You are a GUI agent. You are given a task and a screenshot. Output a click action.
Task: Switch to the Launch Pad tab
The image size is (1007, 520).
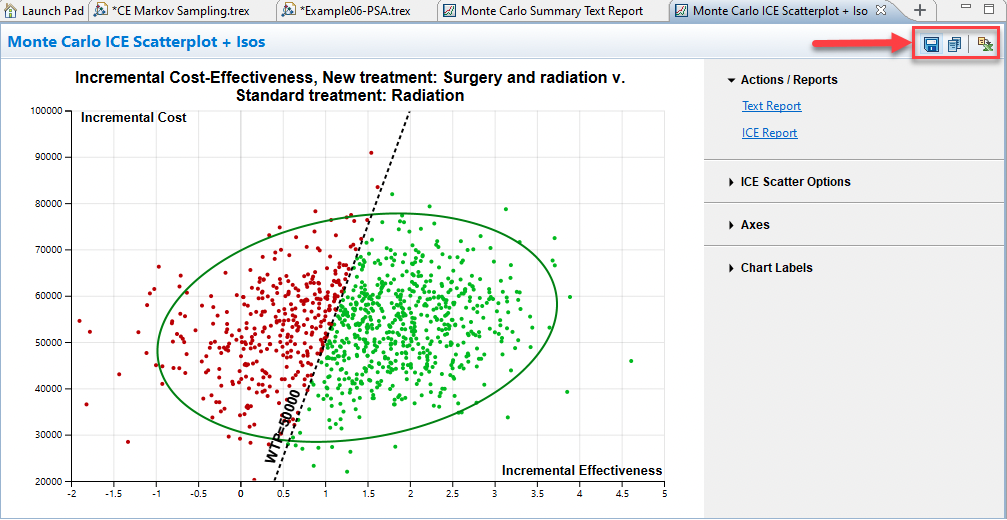pos(52,11)
